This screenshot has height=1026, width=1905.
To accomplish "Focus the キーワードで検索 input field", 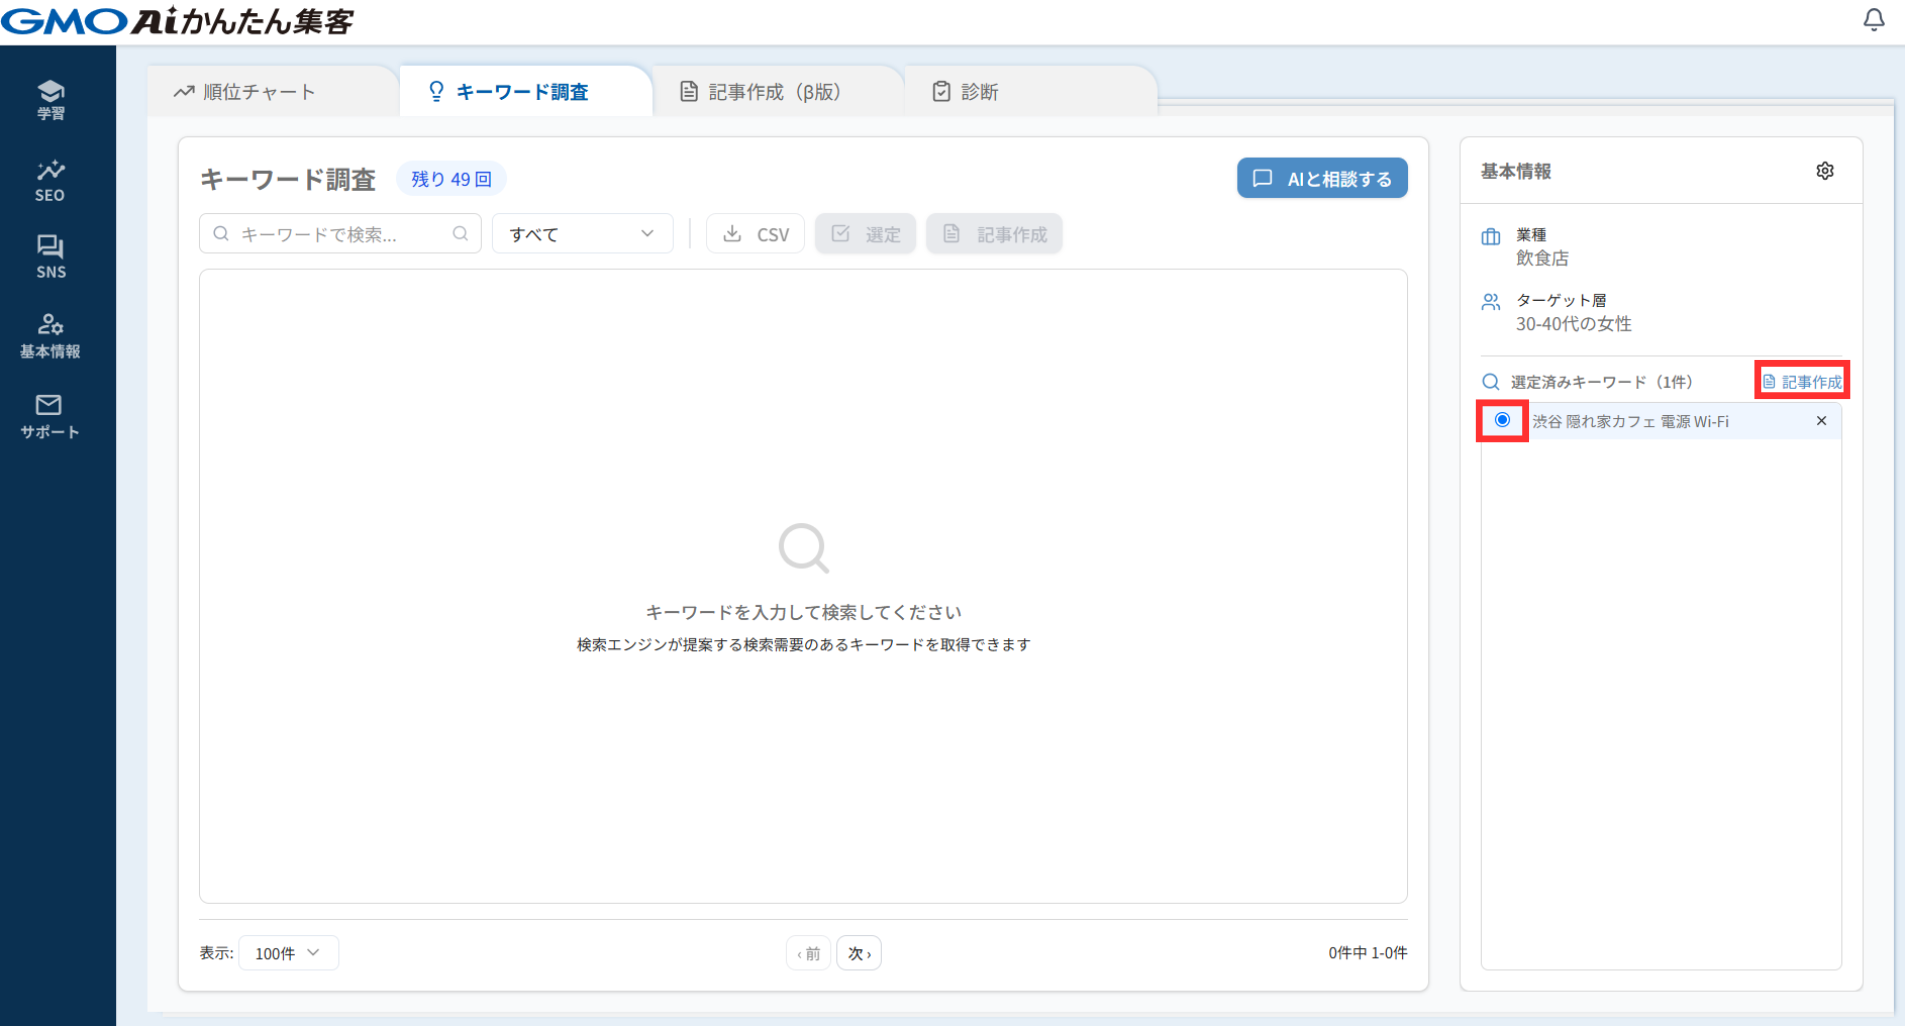I will coord(330,234).
